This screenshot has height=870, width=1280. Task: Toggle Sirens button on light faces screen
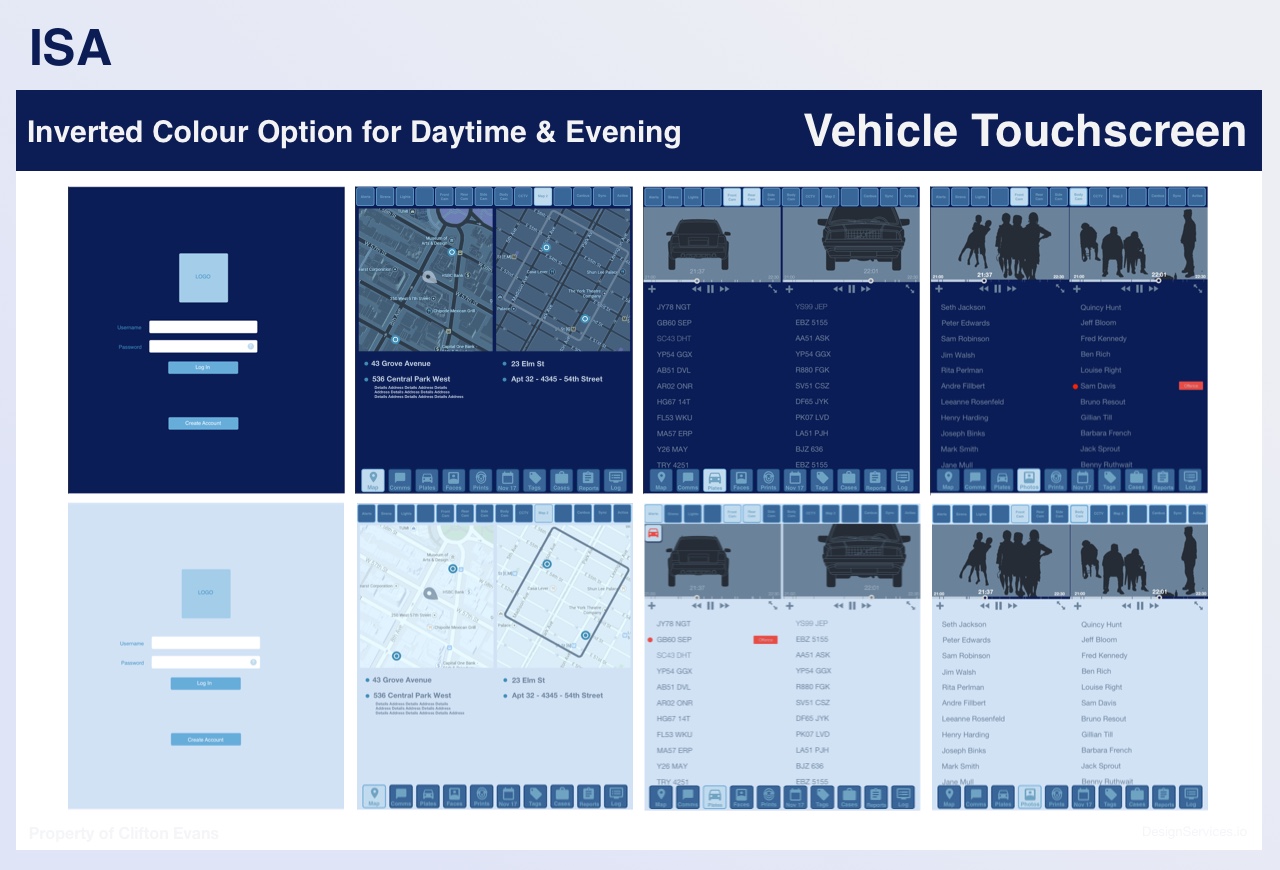pos(960,514)
